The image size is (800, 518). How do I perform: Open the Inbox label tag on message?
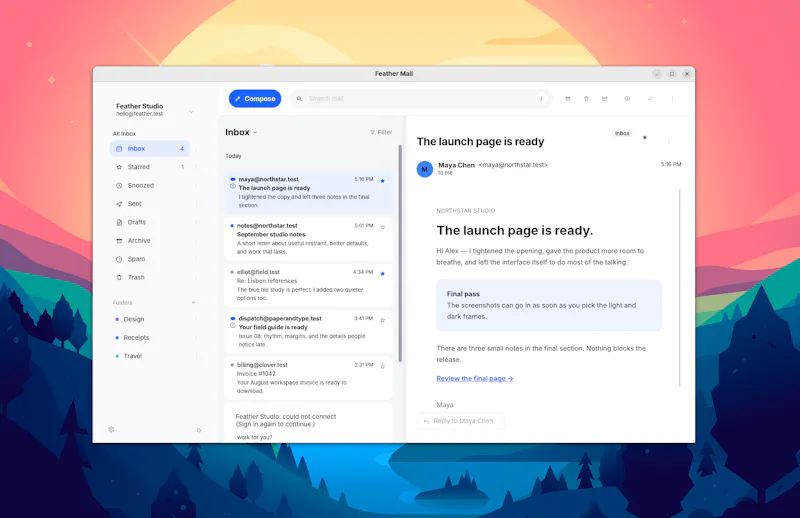tap(622, 133)
